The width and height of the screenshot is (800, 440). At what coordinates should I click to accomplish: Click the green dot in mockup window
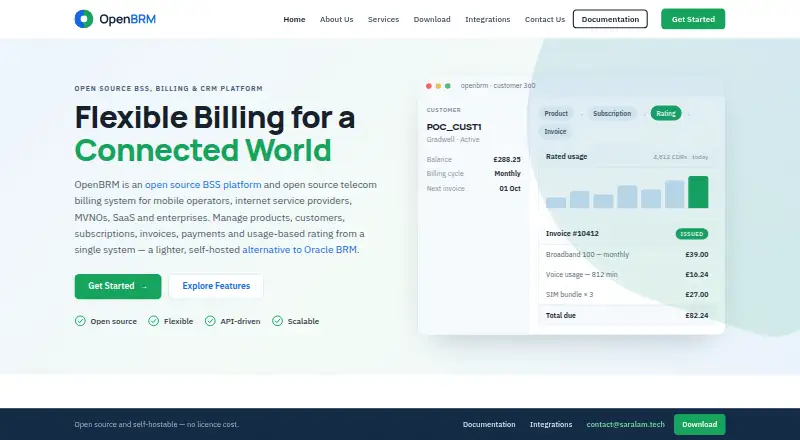pos(447,86)
